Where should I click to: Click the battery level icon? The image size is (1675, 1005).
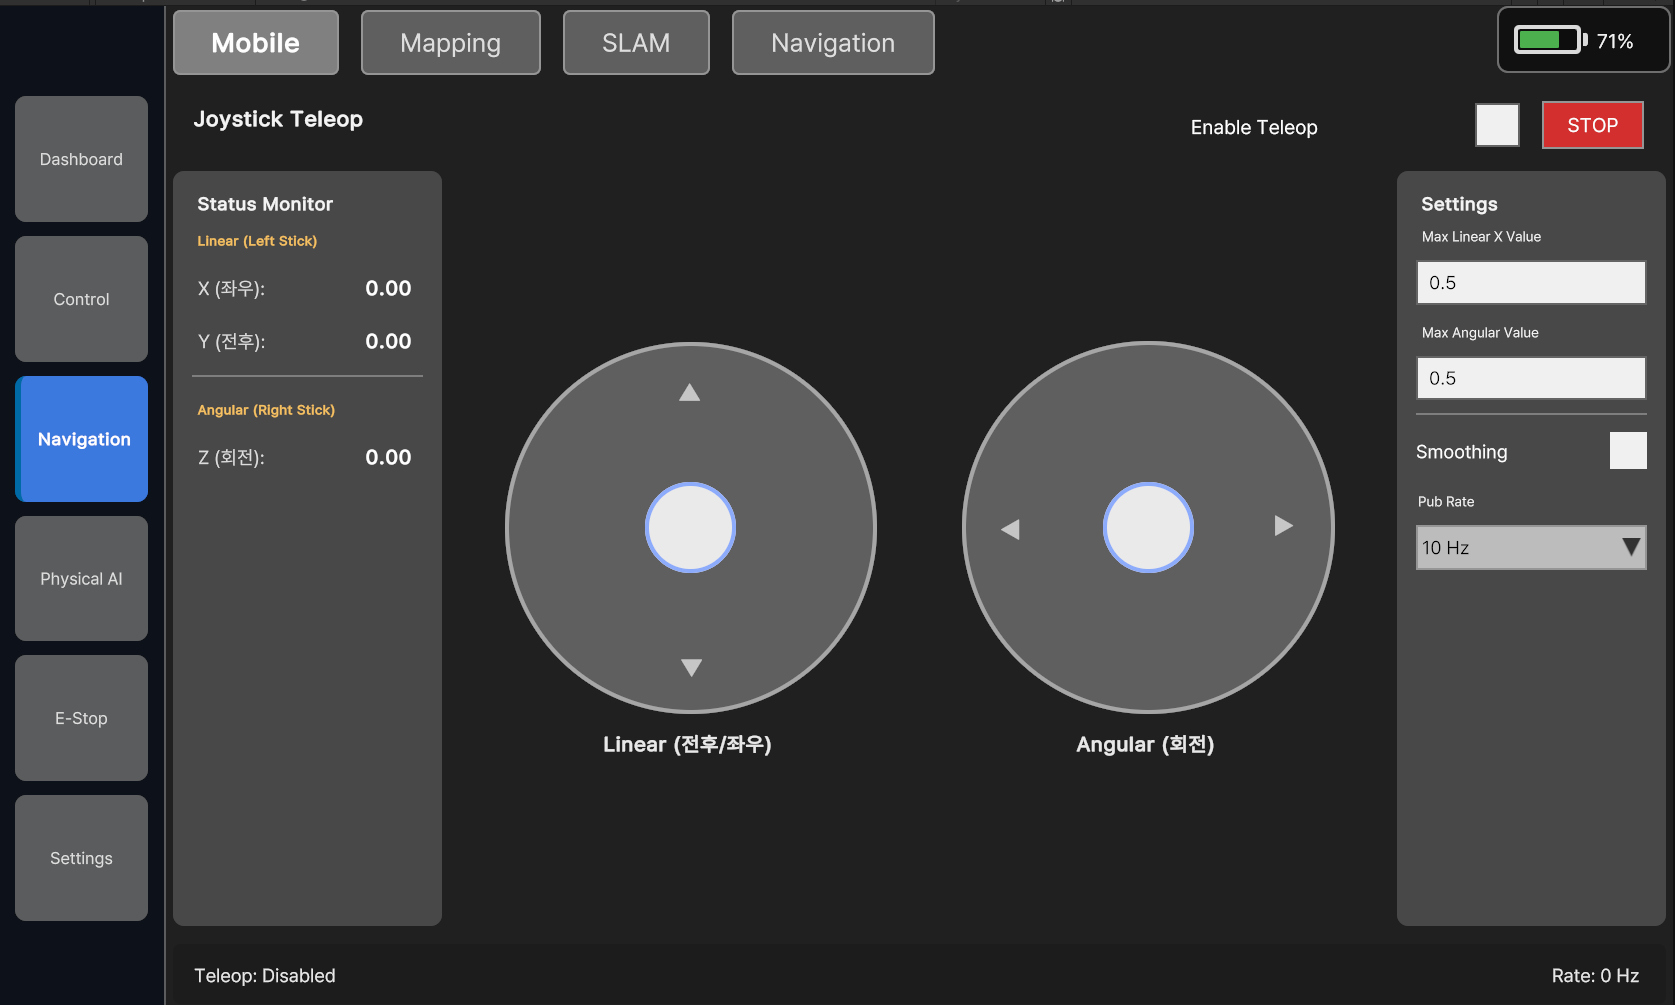tap(1549, 40)
